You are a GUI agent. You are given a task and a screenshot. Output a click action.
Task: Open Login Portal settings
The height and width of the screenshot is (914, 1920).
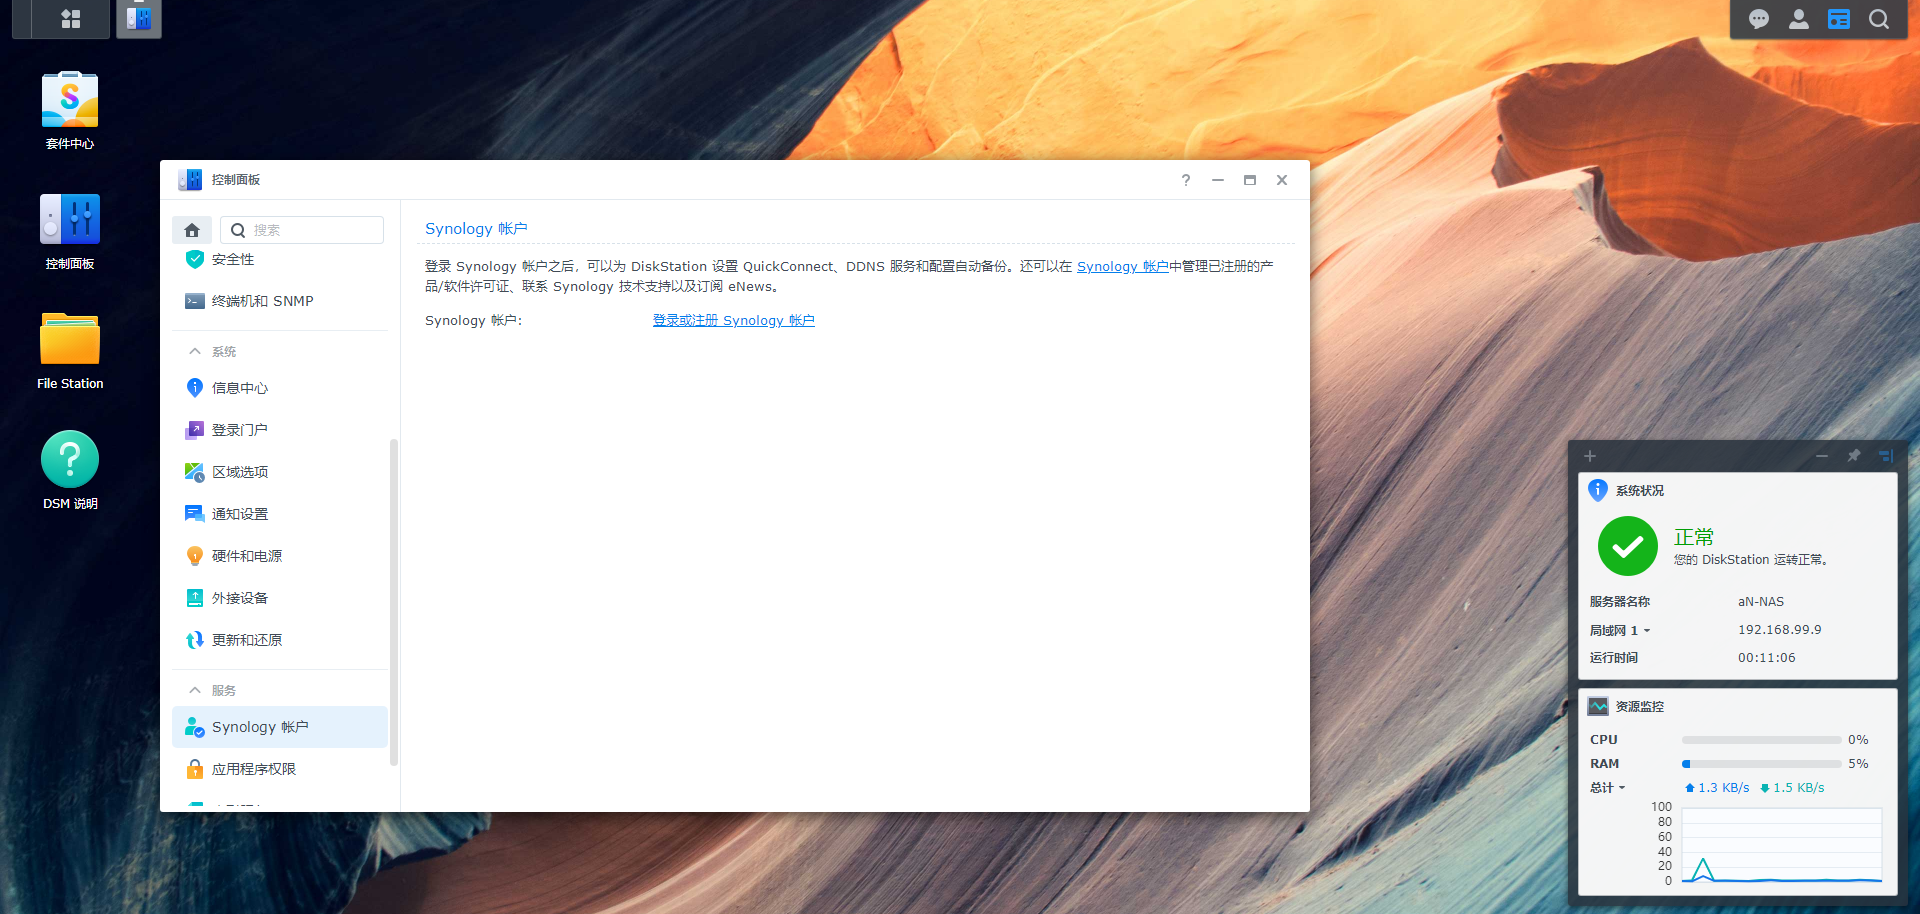point(280,430)
